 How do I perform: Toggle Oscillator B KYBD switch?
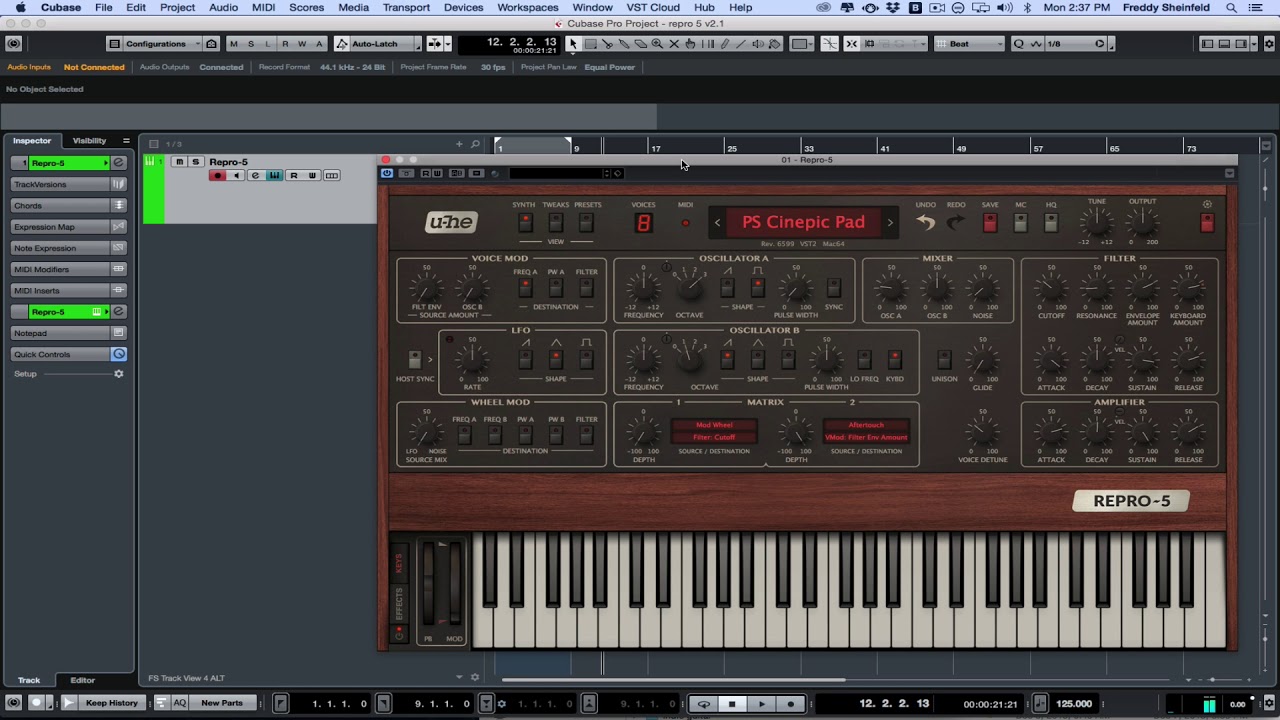(894, 360)
